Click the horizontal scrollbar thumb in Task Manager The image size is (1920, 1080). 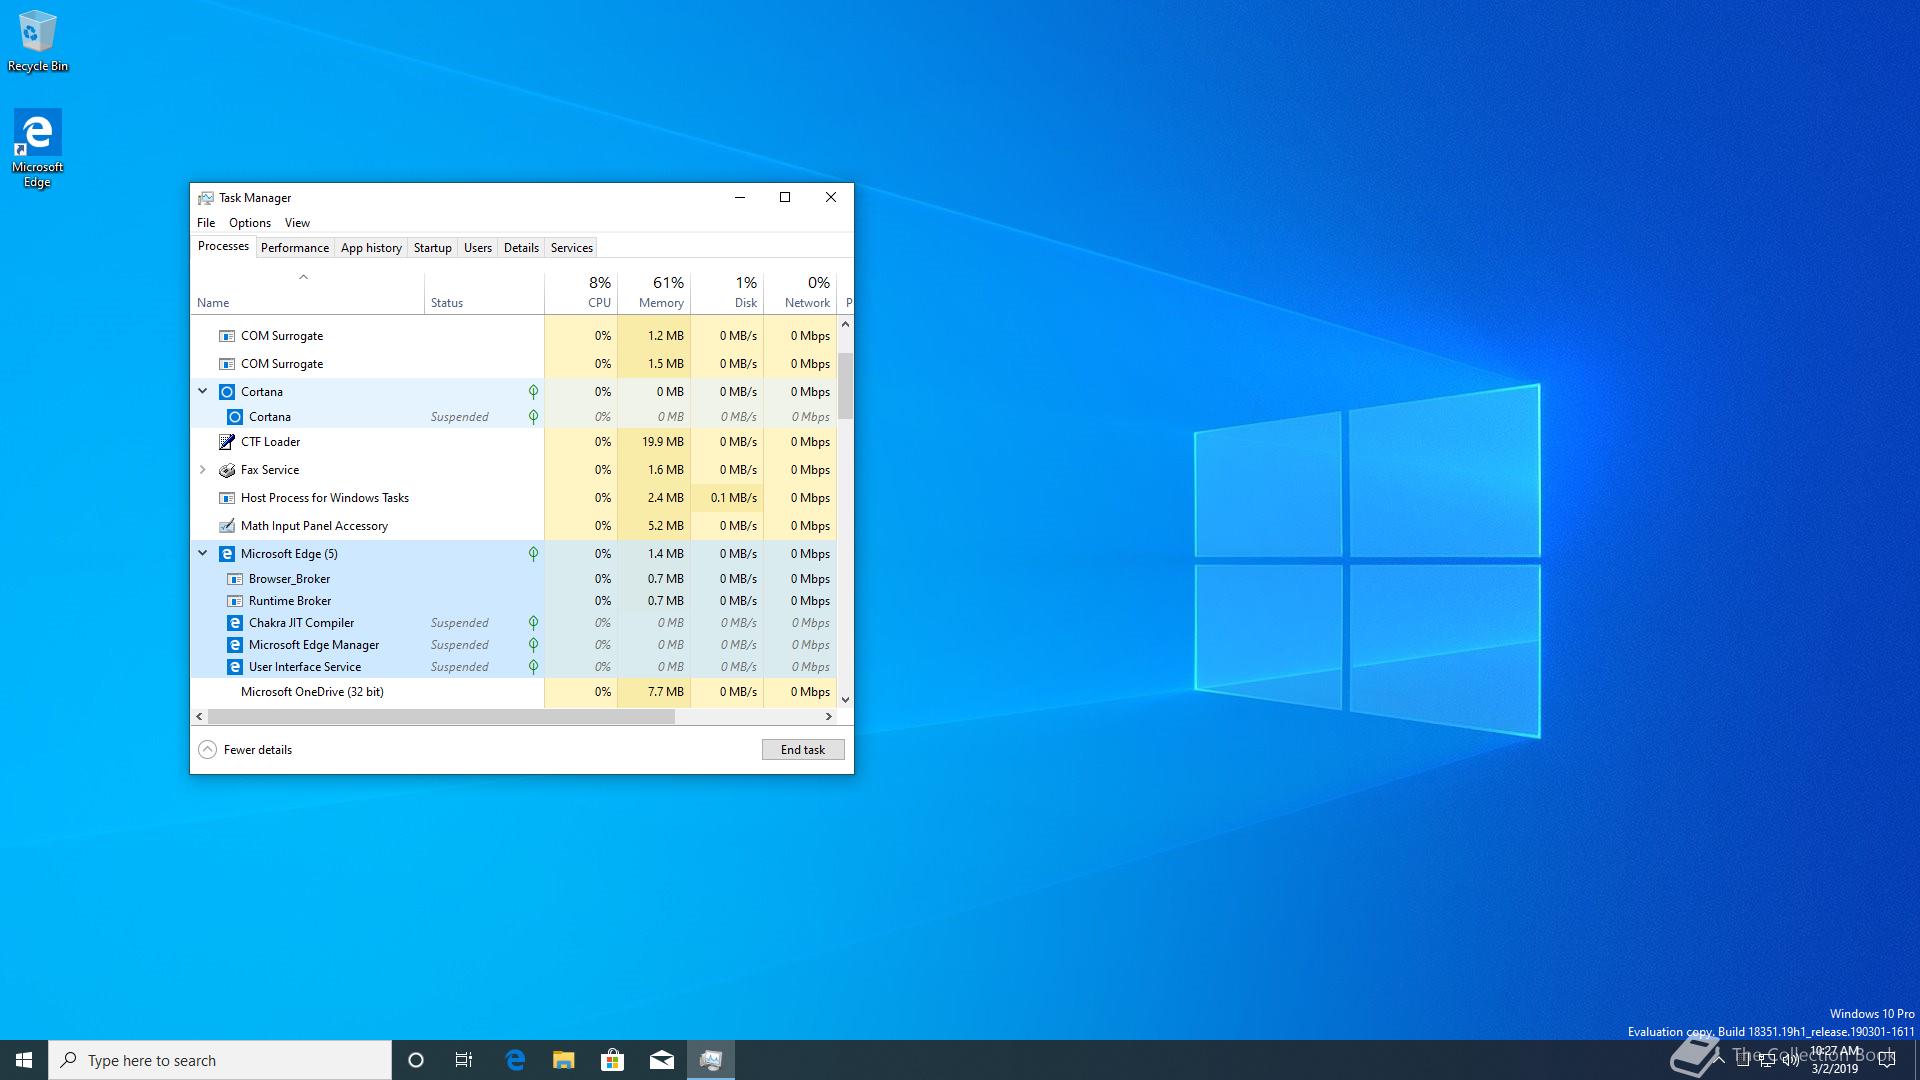coord(441,717)
